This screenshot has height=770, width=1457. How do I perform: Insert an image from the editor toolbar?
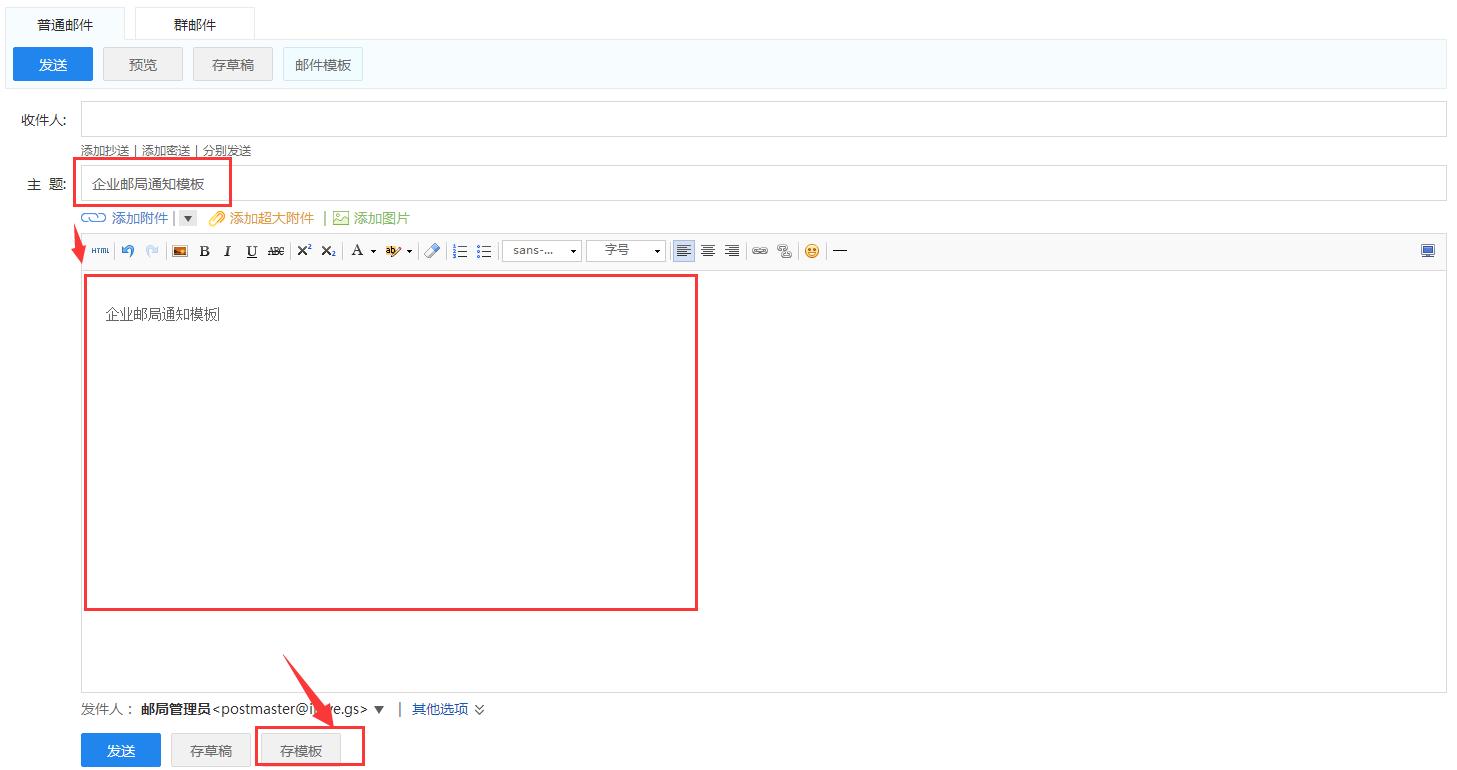(x=180, y=251)
